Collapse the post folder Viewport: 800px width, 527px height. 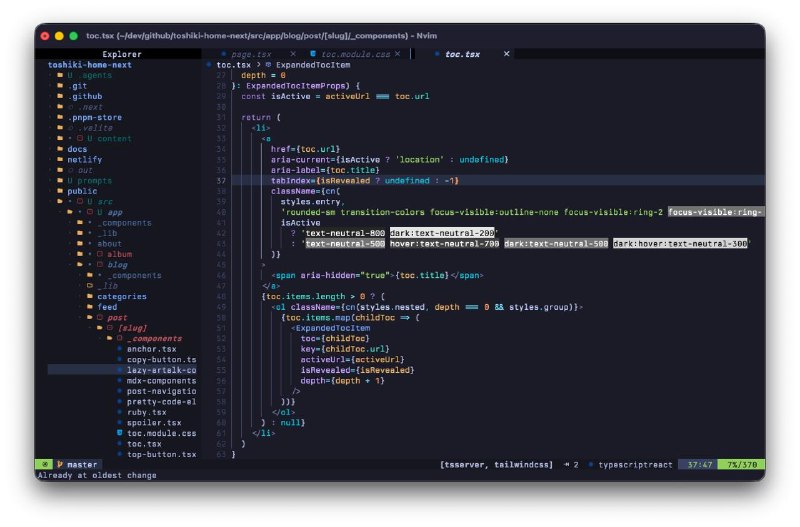(x=117, y=317)
